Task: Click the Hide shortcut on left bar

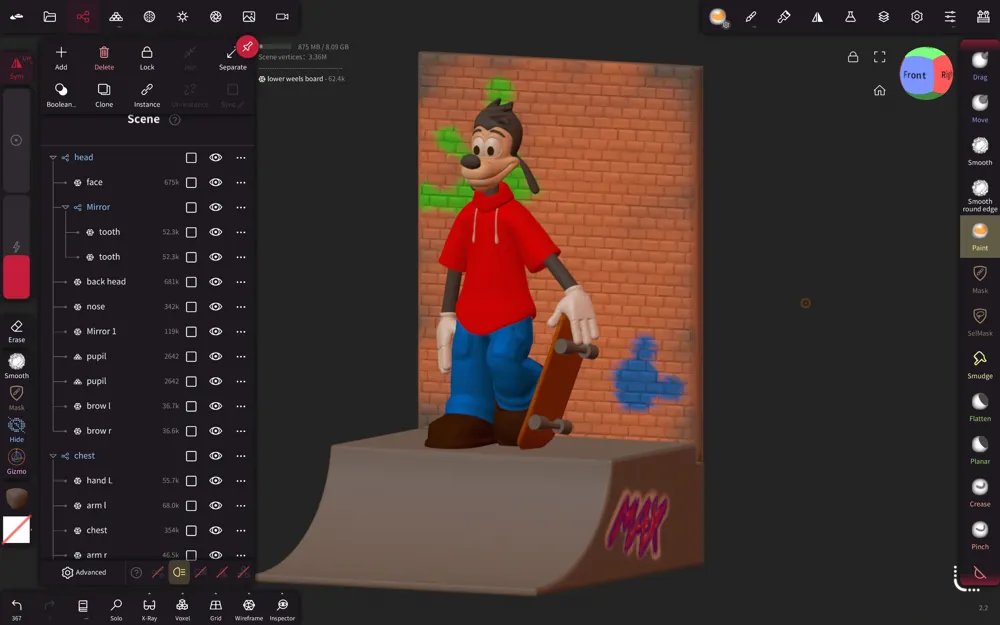Action: coord(17,430)
